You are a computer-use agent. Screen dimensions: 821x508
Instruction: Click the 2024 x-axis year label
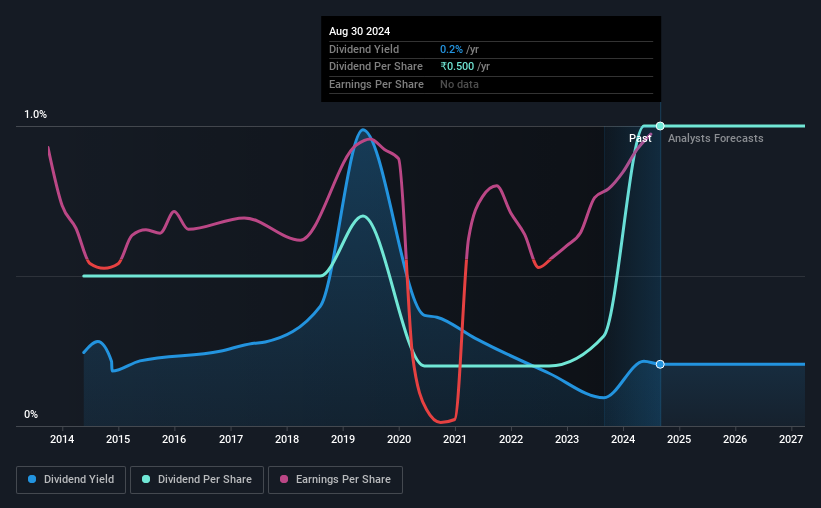click(x=623, y=439)
